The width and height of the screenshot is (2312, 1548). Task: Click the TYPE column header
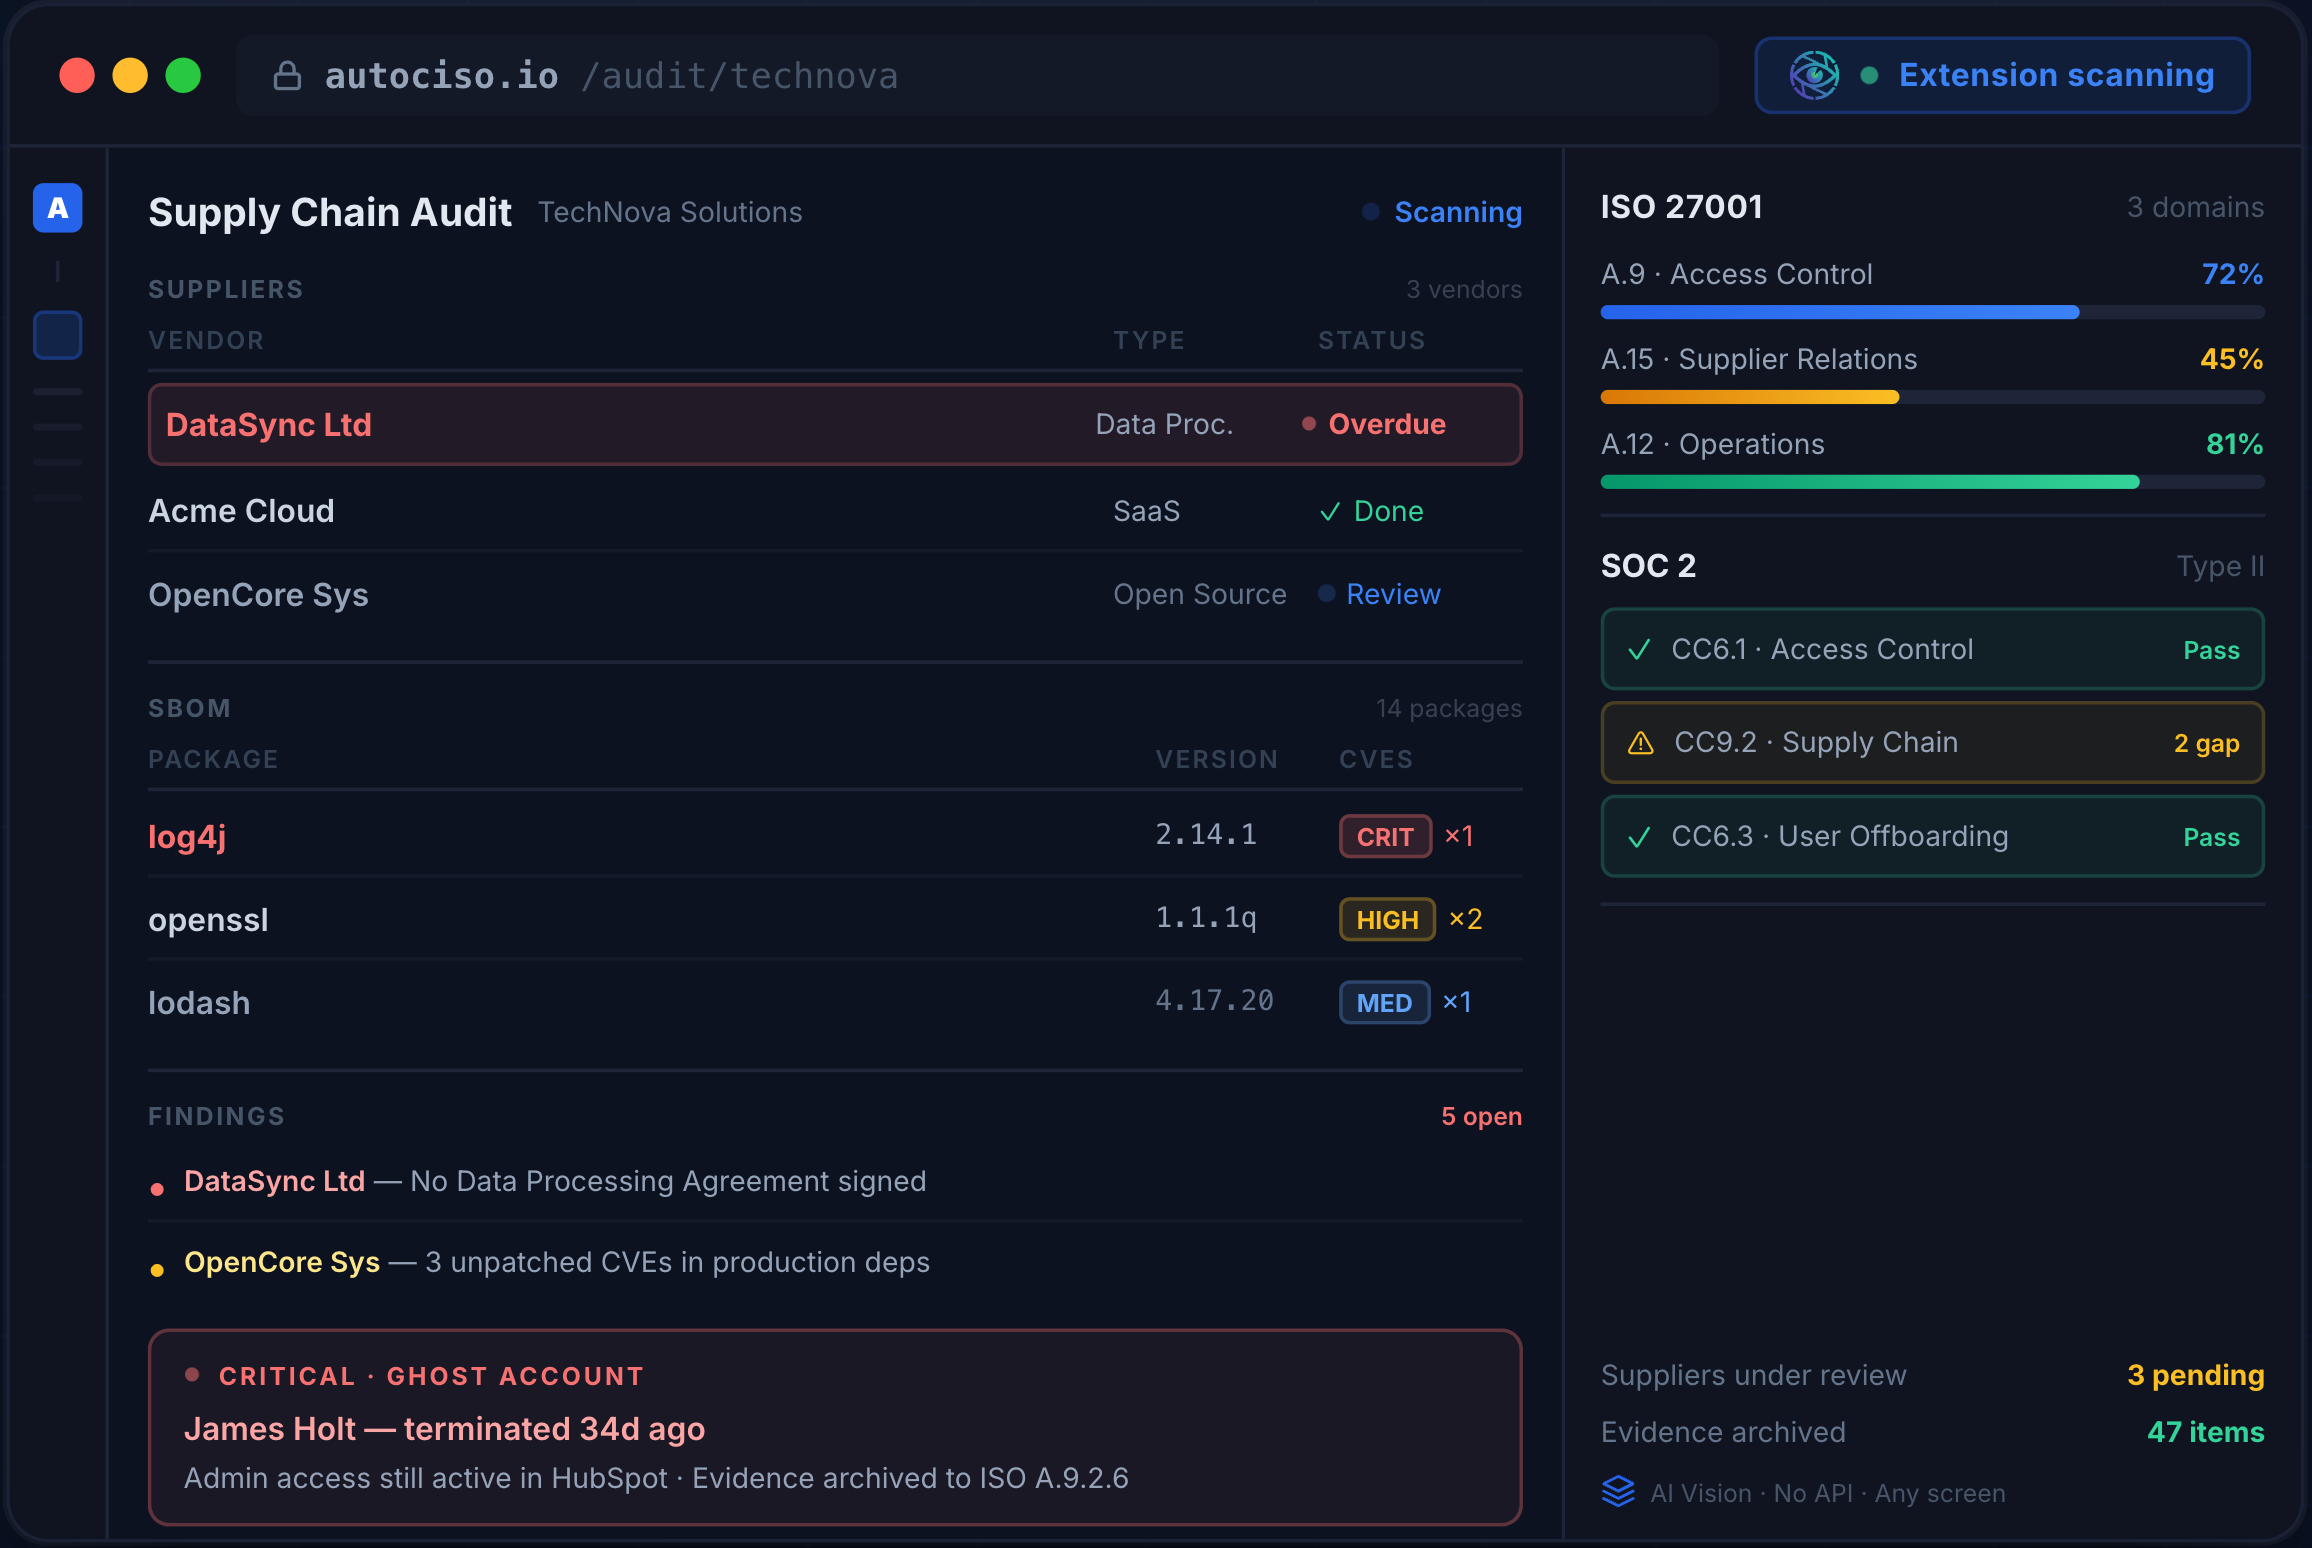(x=1149, y=340)
